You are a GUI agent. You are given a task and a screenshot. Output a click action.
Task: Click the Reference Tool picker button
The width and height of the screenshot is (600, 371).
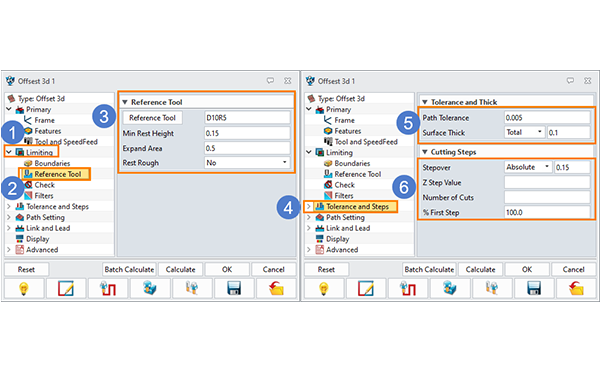click(x=152, y=118)
